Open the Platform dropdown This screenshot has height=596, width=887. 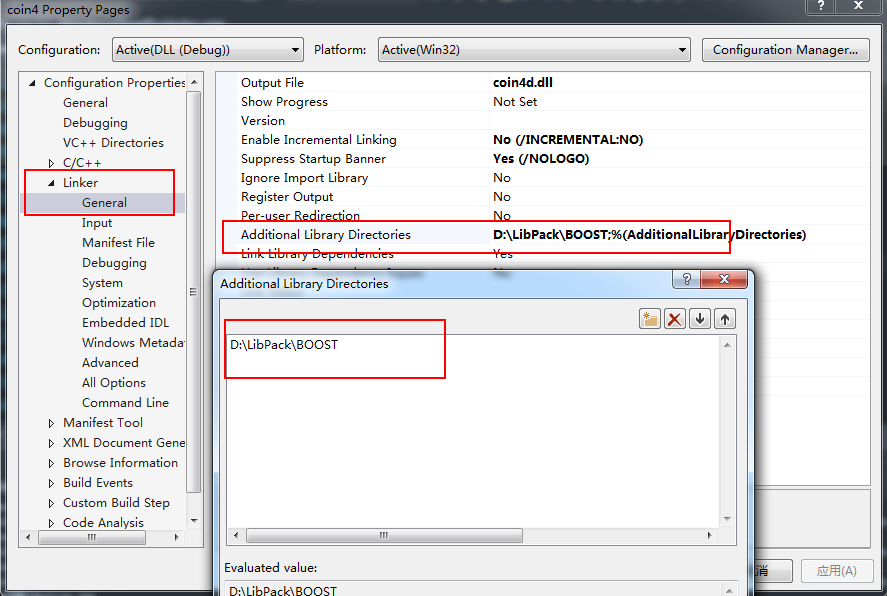(535, 49)
